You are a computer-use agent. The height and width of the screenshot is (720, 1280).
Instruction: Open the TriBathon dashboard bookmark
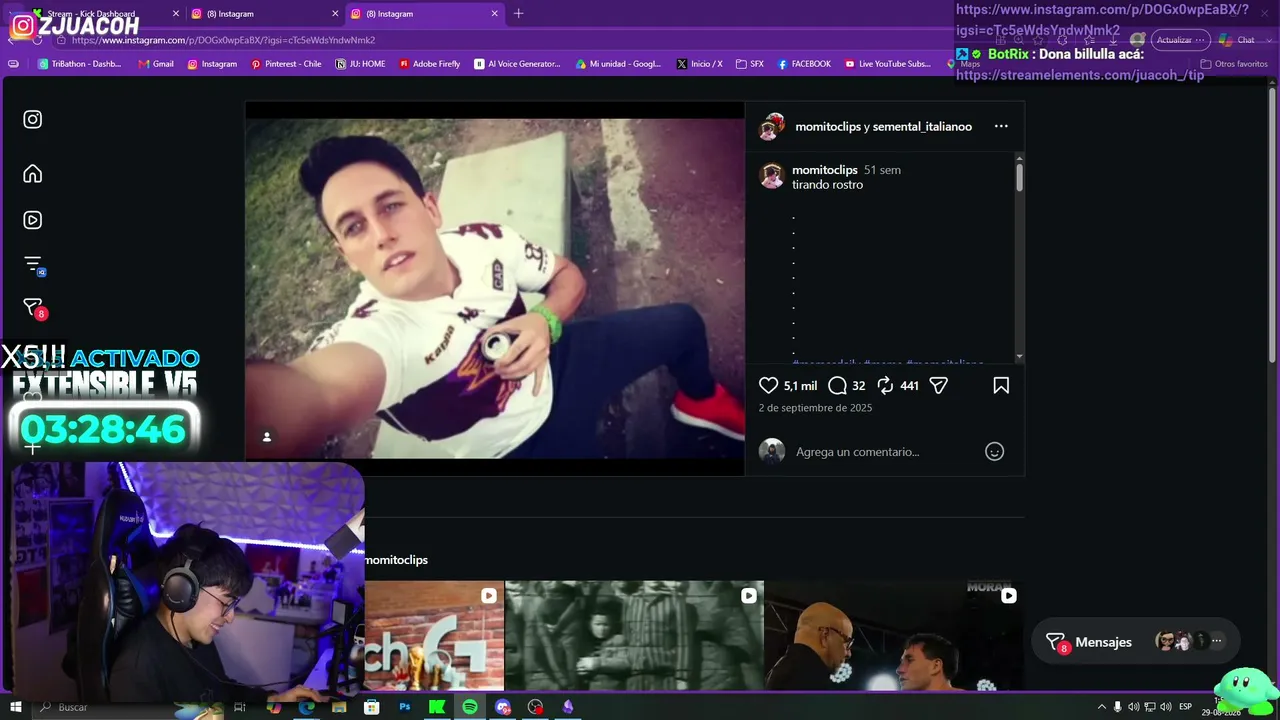(79, 64)
